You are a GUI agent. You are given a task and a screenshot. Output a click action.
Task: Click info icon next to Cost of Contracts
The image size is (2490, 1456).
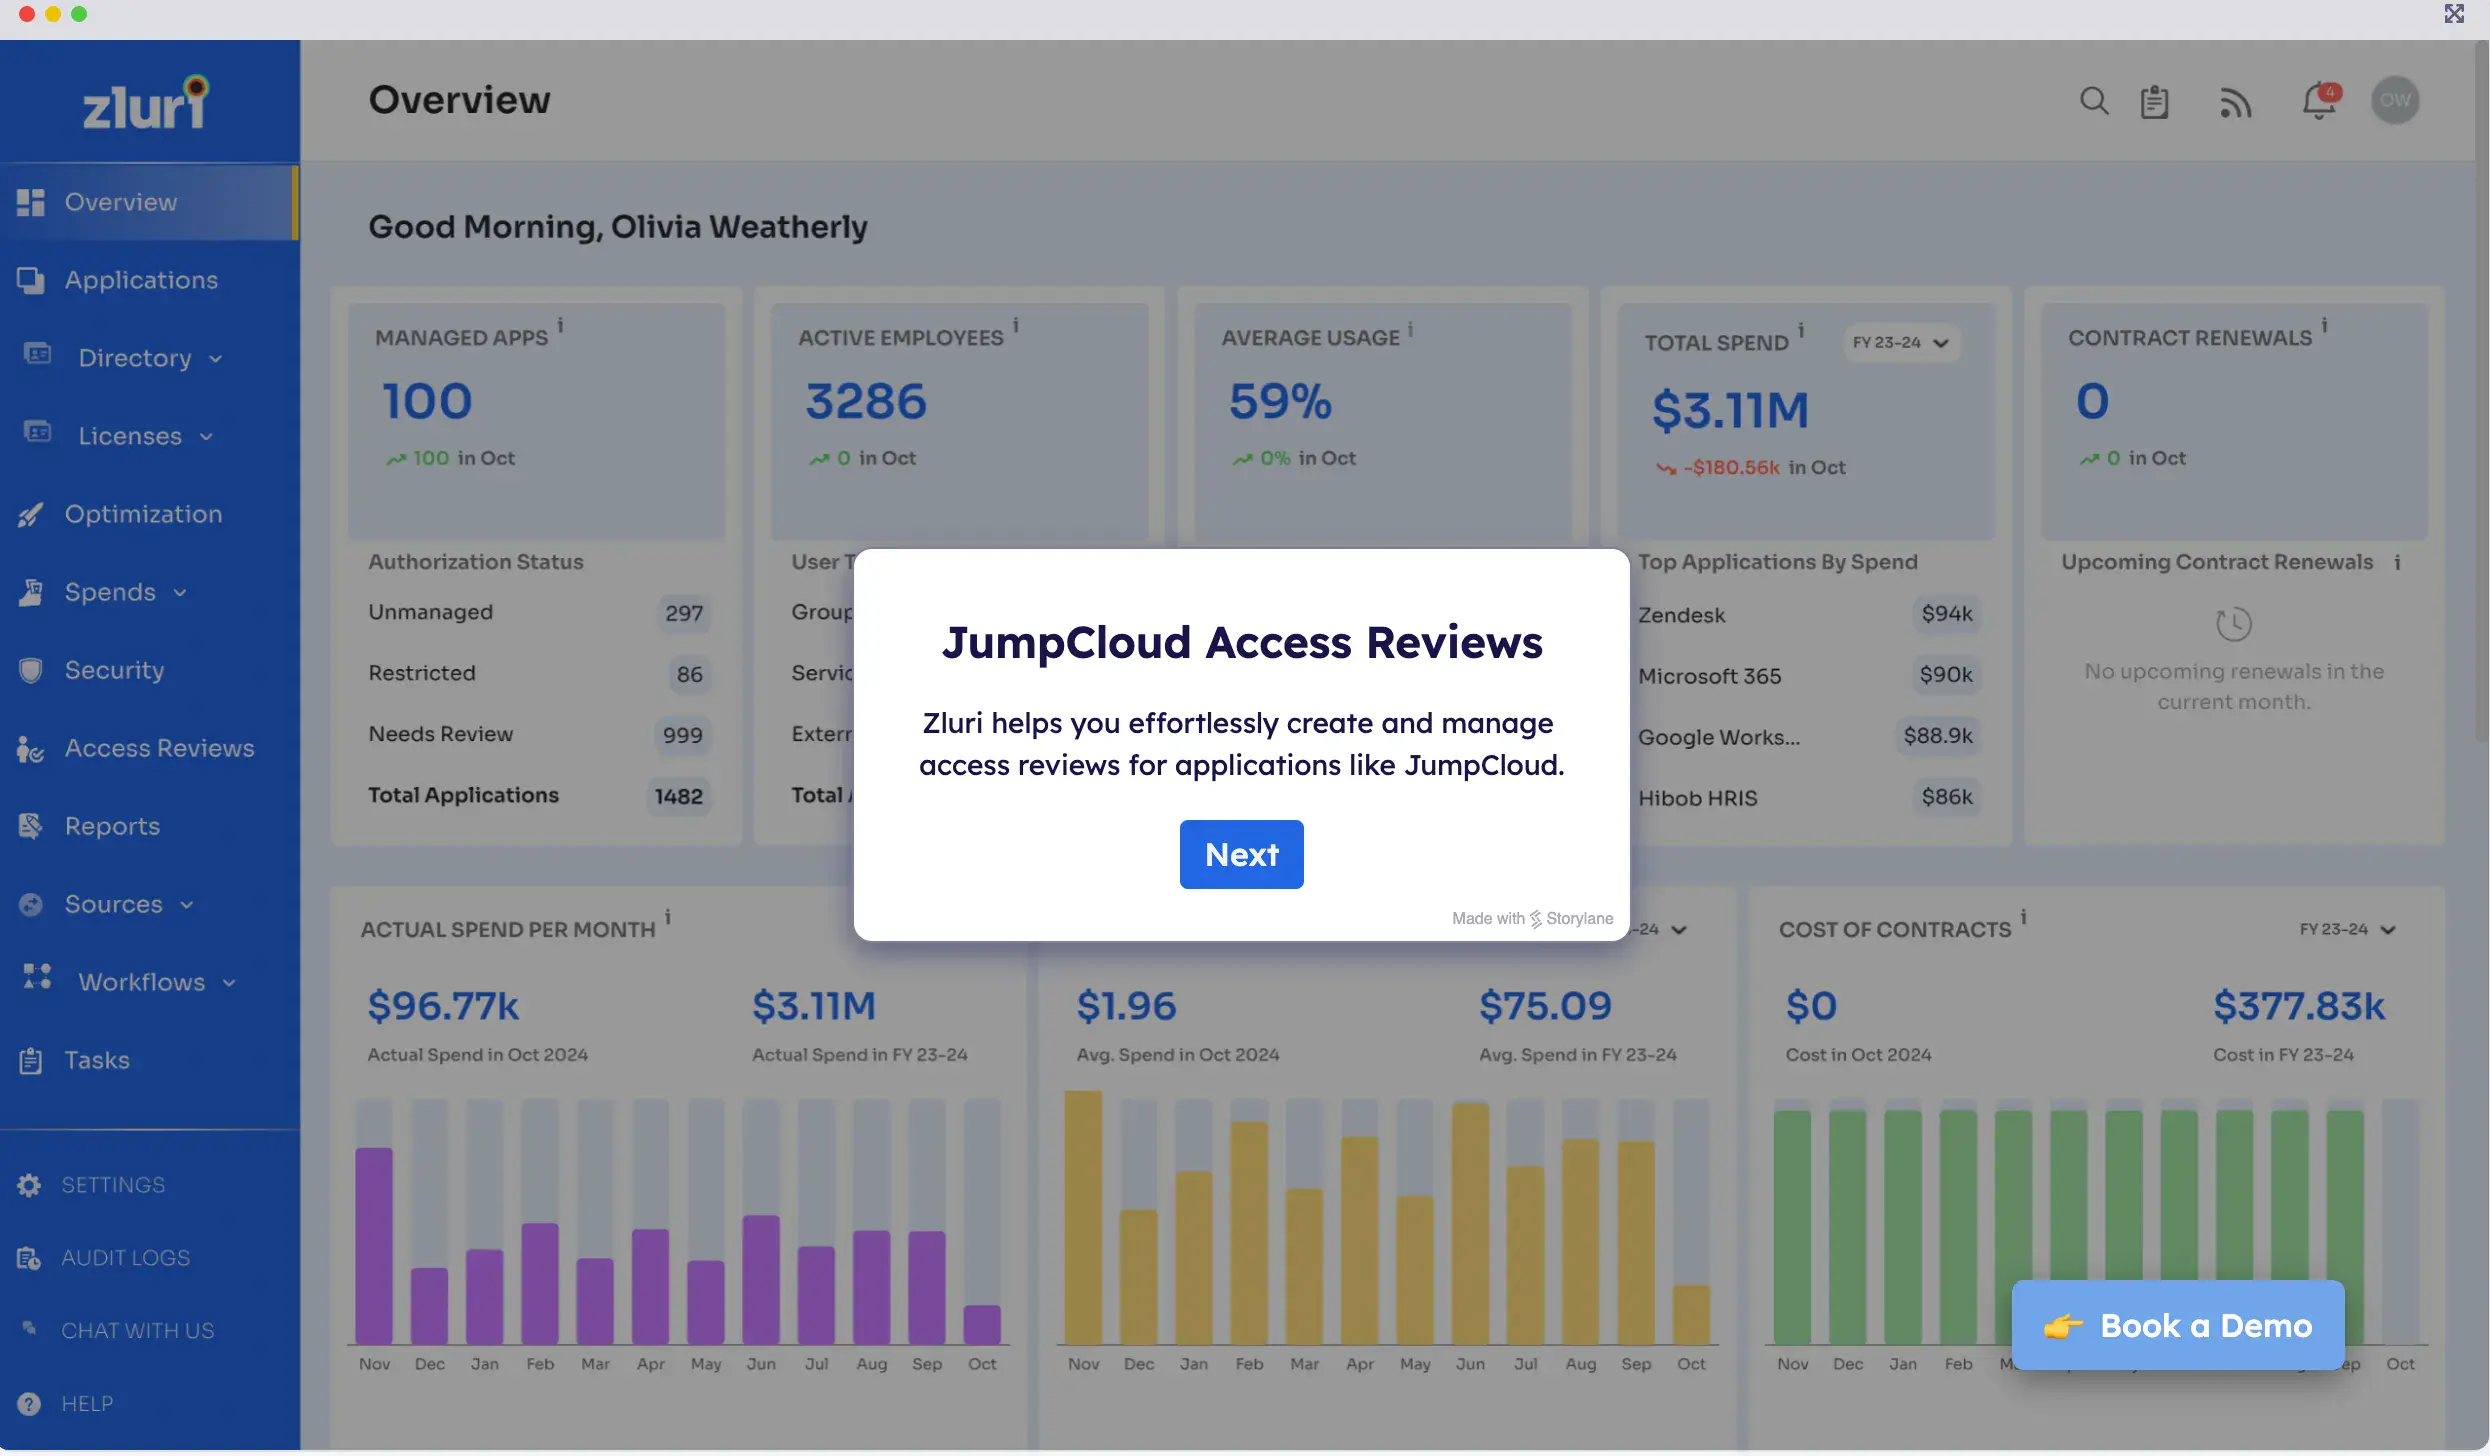click(x=2023, y=917)
